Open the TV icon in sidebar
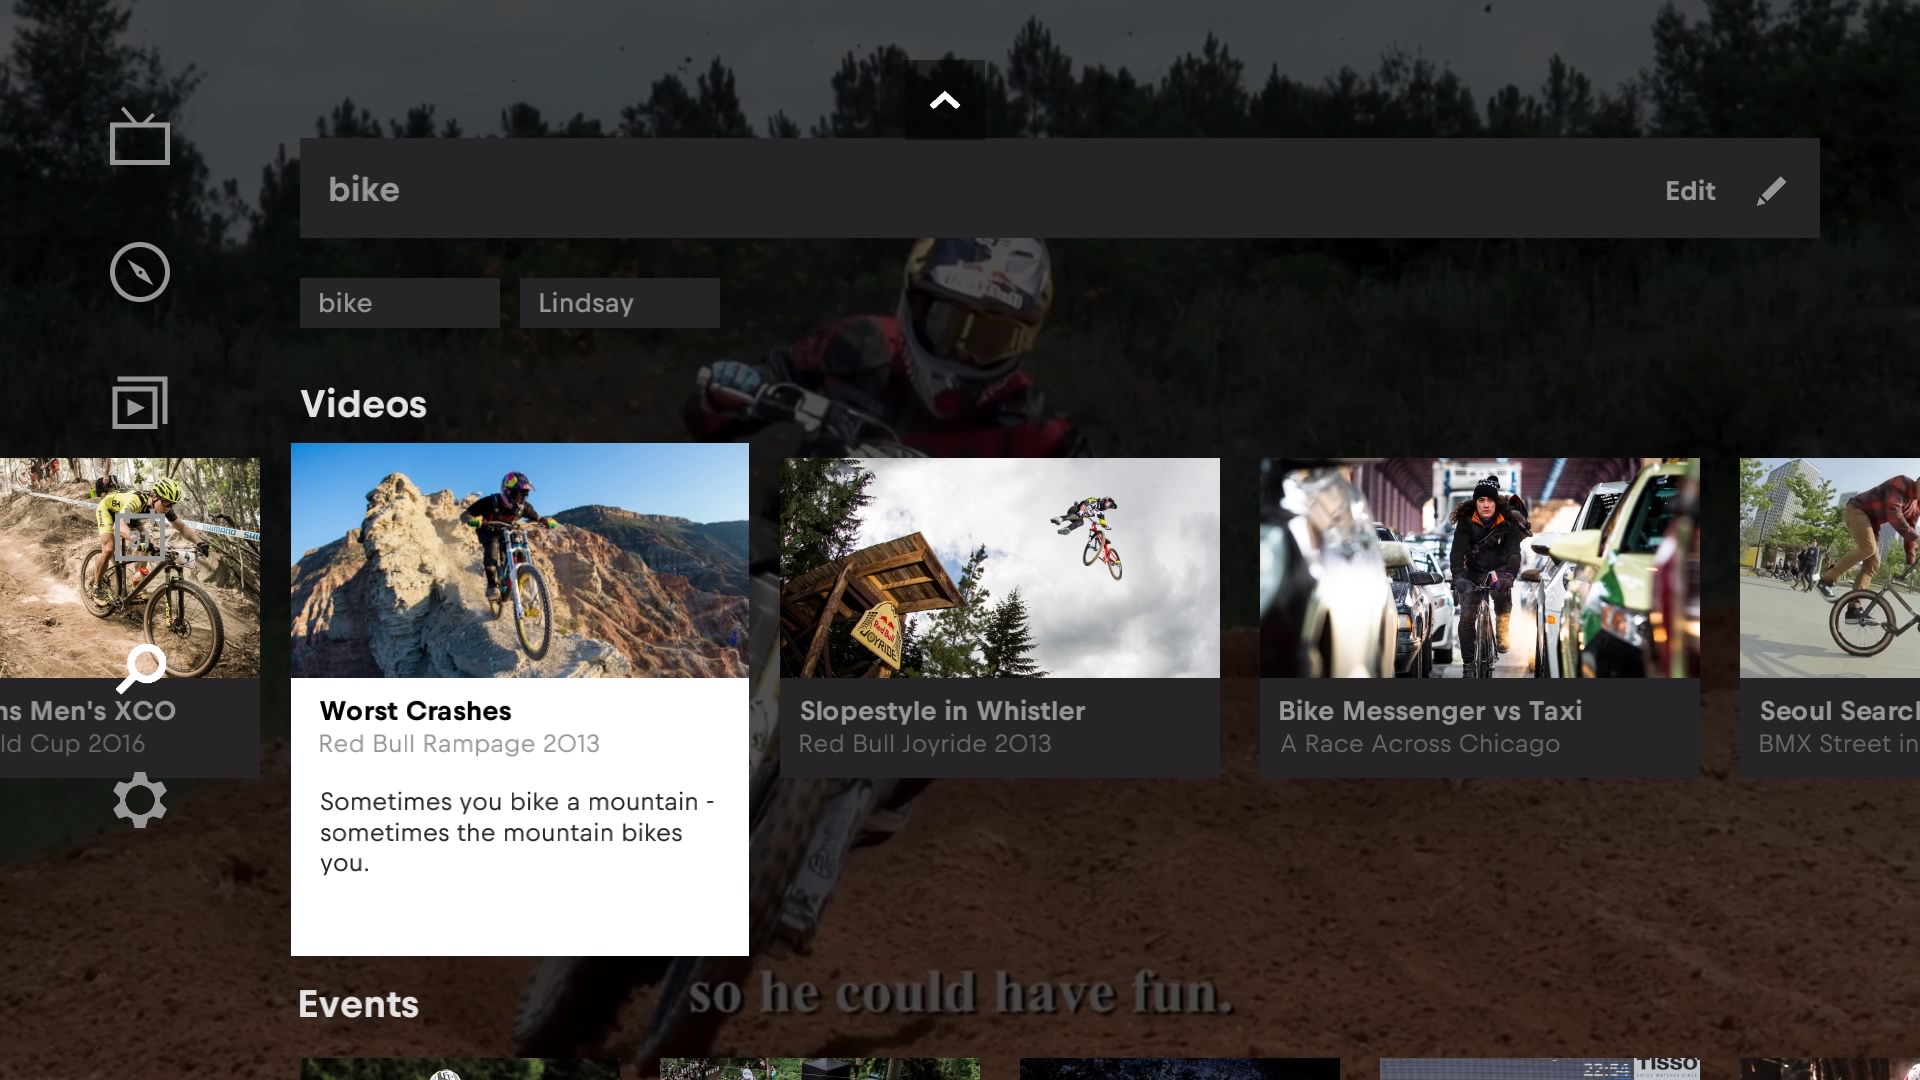 (x=140, y=137)
